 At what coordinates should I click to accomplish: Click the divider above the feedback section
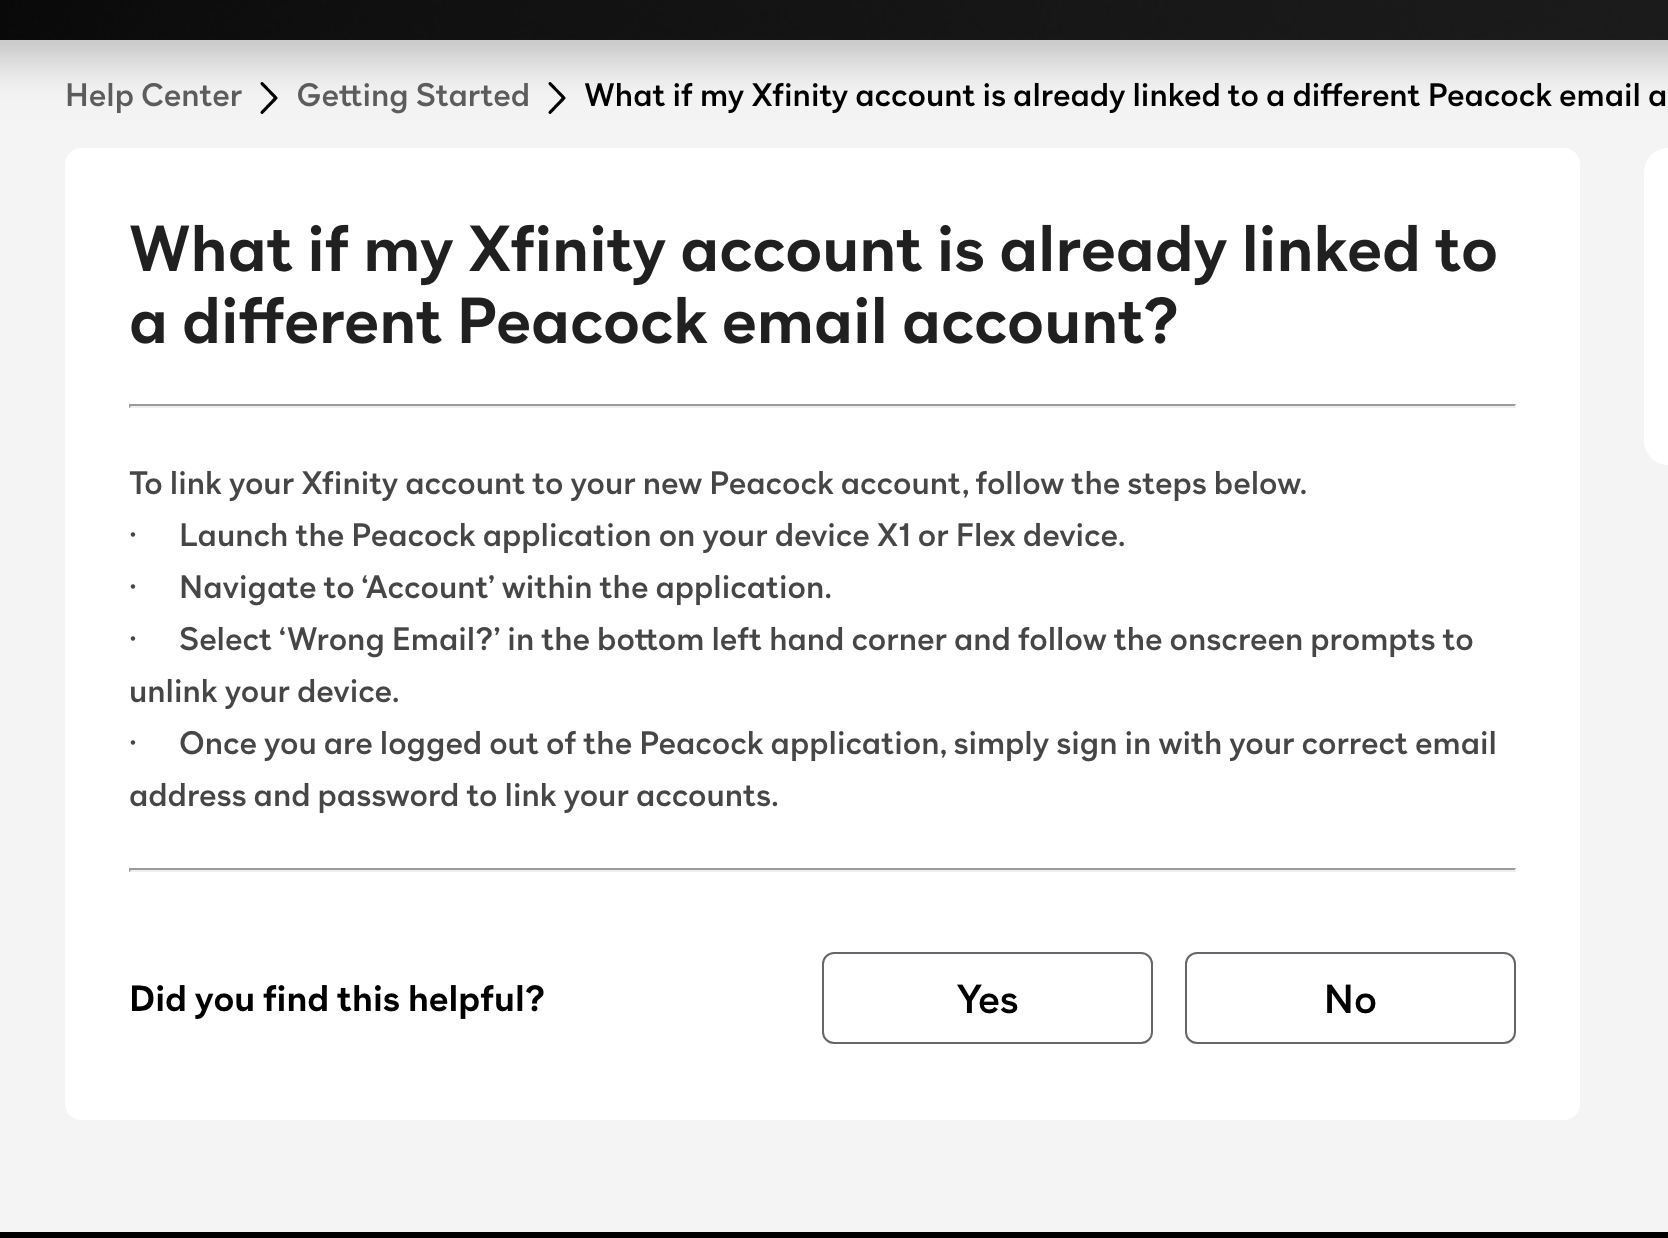pyautogui.click(x=823, y=869)
